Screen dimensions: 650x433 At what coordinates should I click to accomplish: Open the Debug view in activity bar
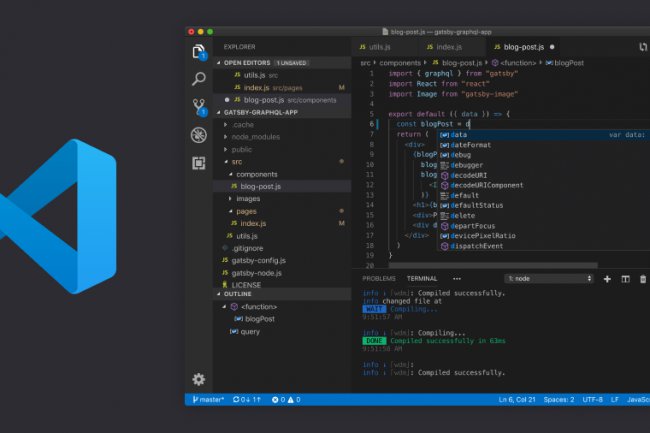[199, 135]
